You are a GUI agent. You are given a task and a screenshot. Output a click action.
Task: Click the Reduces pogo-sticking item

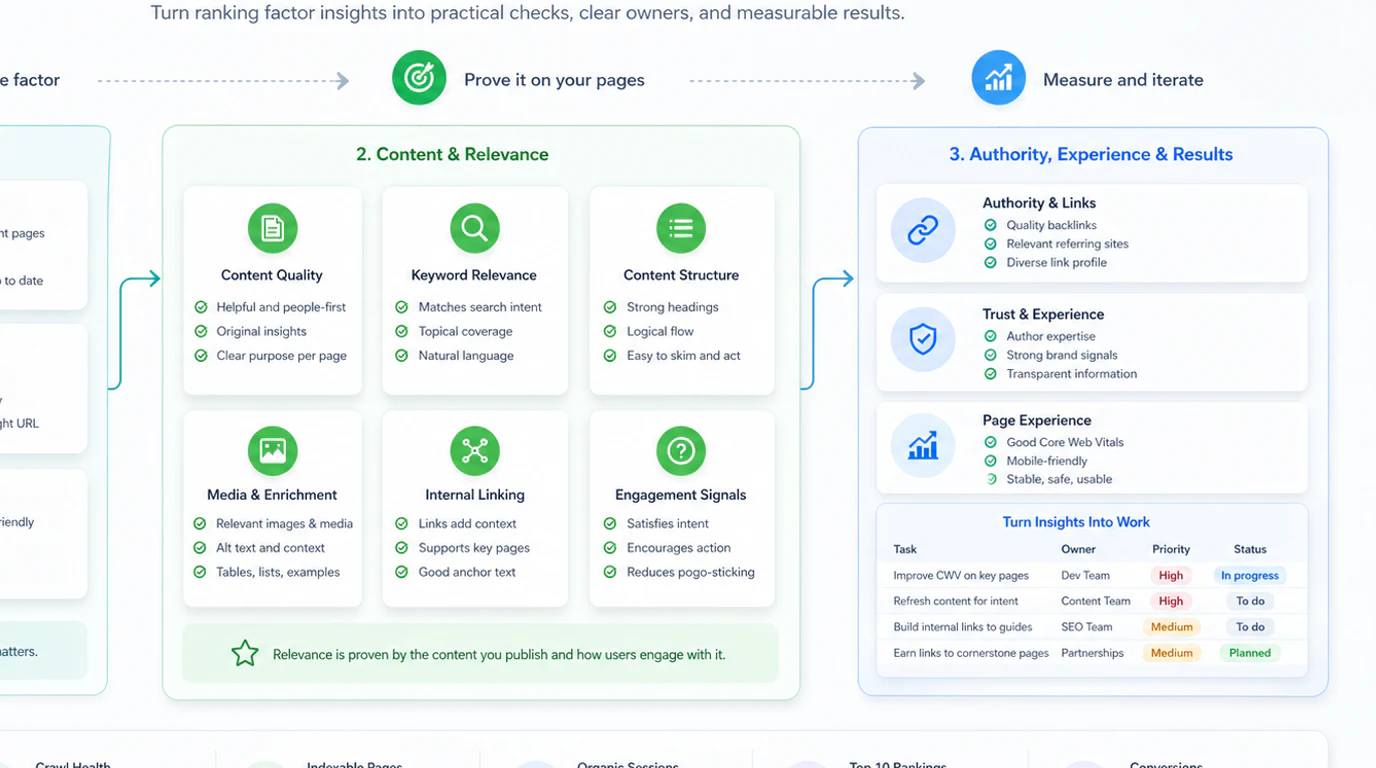click(x=691, y=572)
